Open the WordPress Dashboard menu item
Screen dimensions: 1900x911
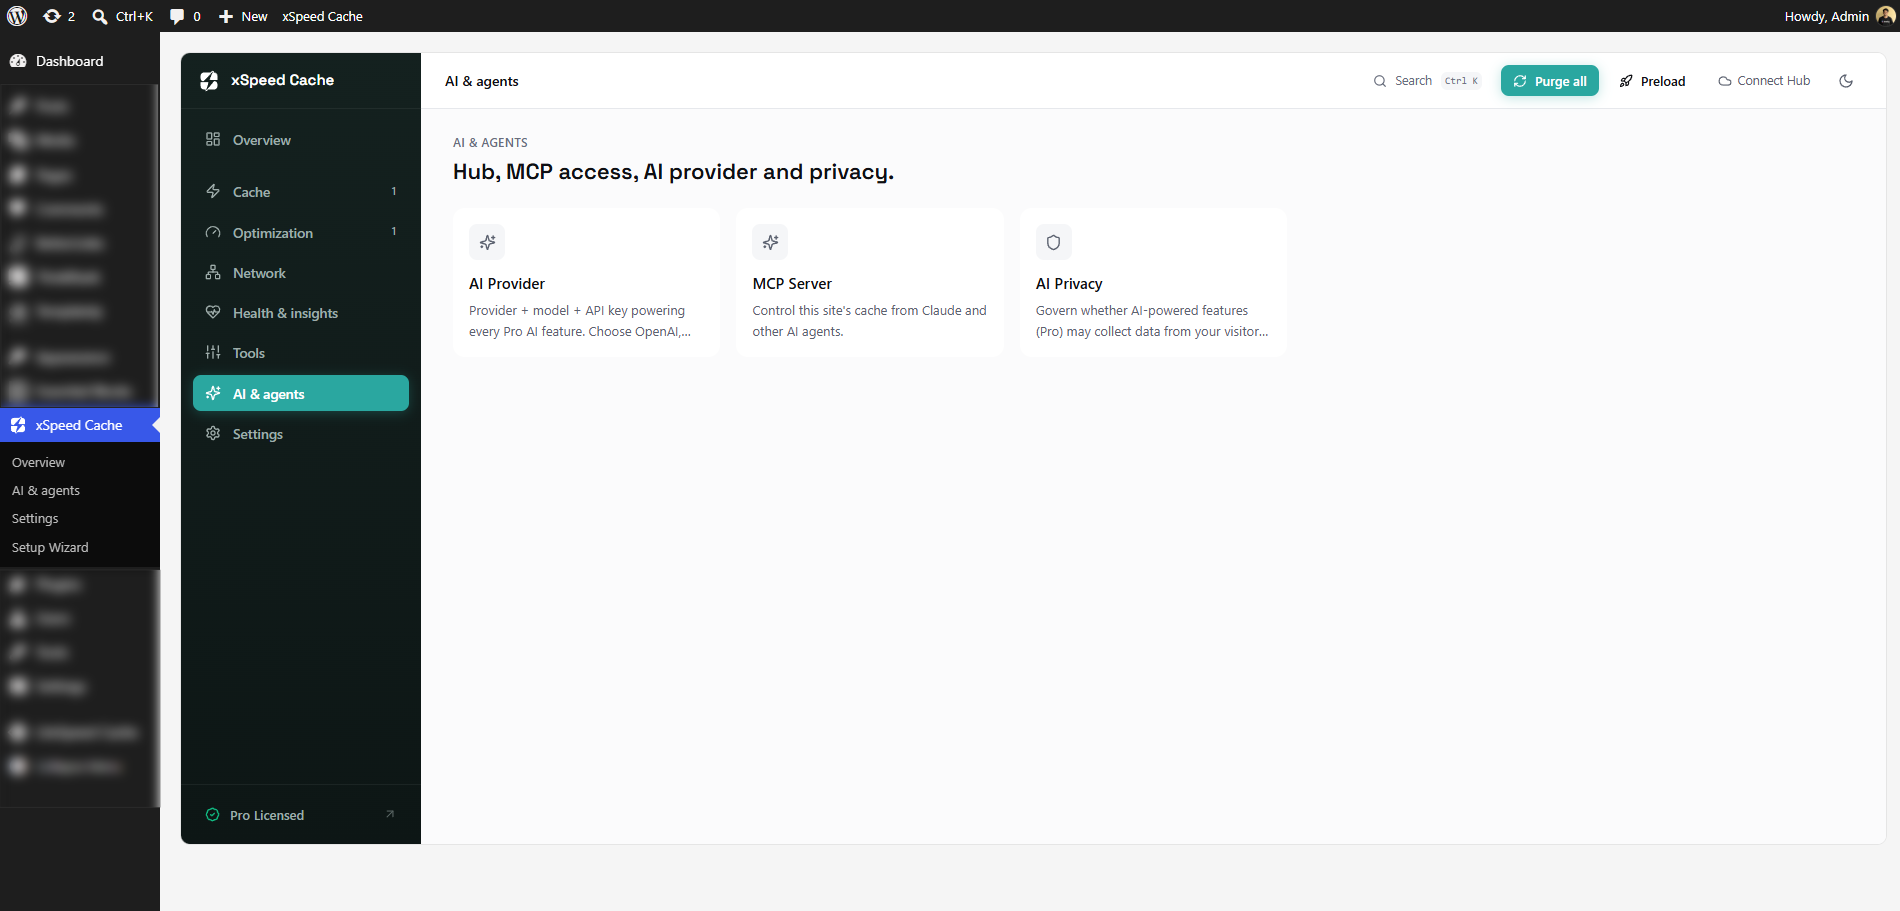[80, 61]
